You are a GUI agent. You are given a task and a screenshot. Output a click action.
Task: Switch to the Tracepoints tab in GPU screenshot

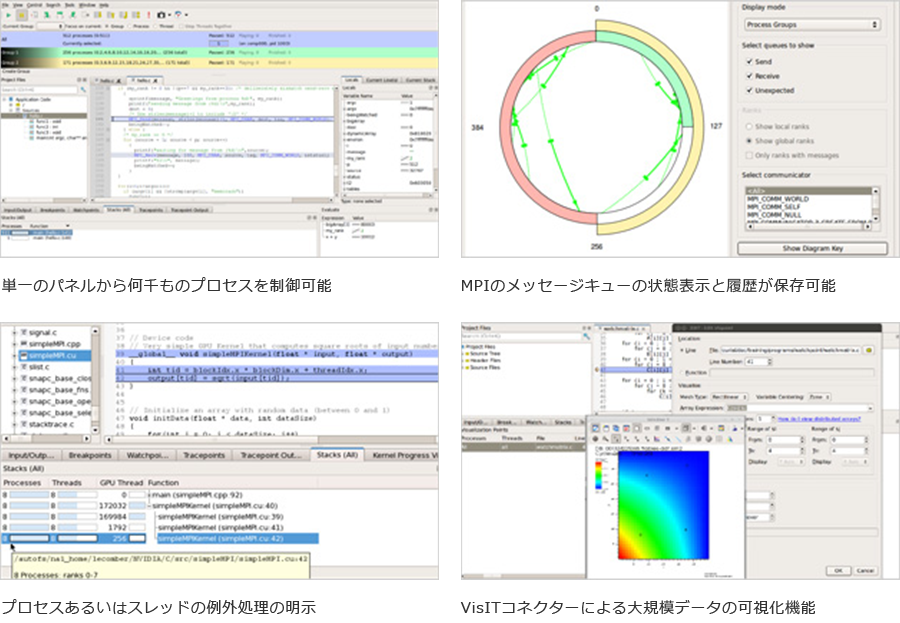tap(204, 455)
